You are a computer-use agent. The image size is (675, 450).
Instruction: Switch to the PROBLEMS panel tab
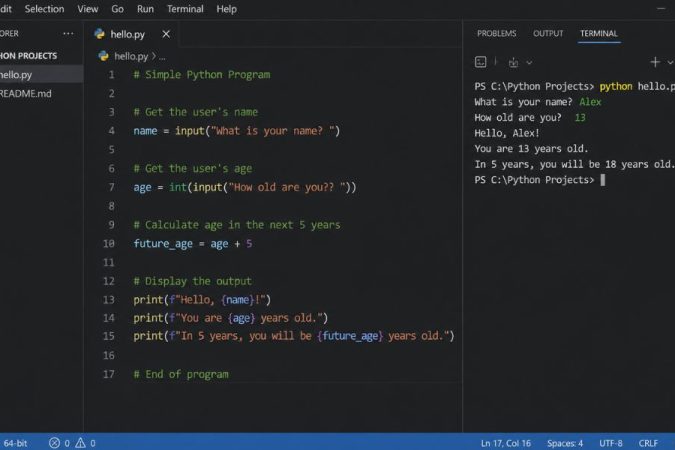tap(496, 34)
